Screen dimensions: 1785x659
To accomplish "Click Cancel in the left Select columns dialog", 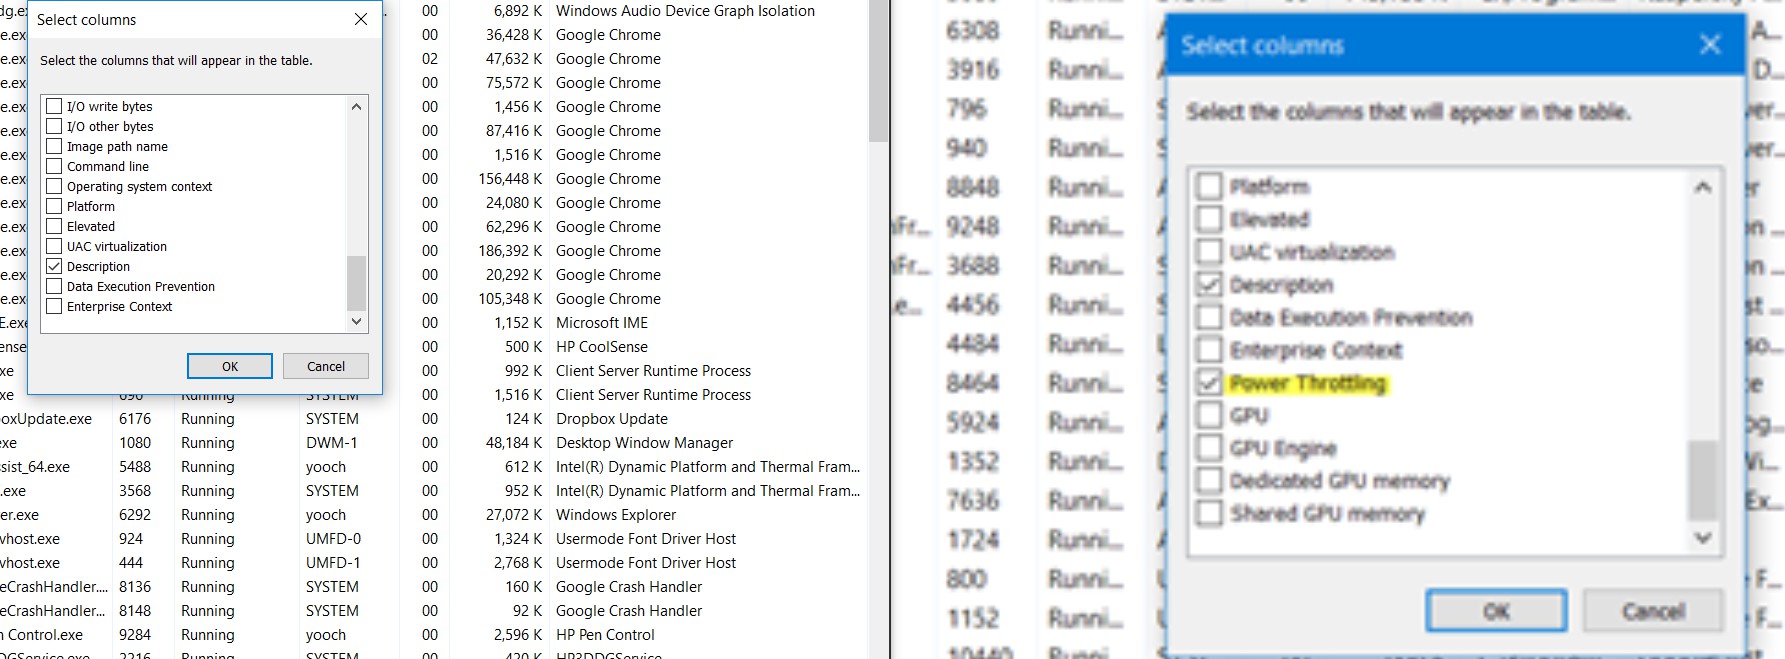I will [326, 366].
